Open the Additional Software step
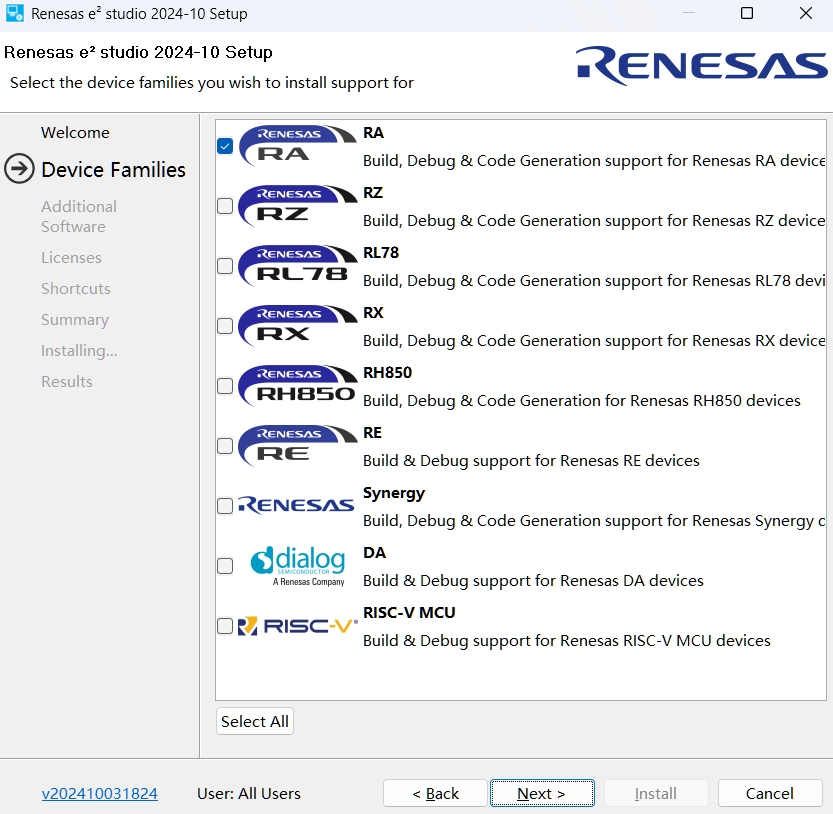833x814 pixels. point(79,216)
